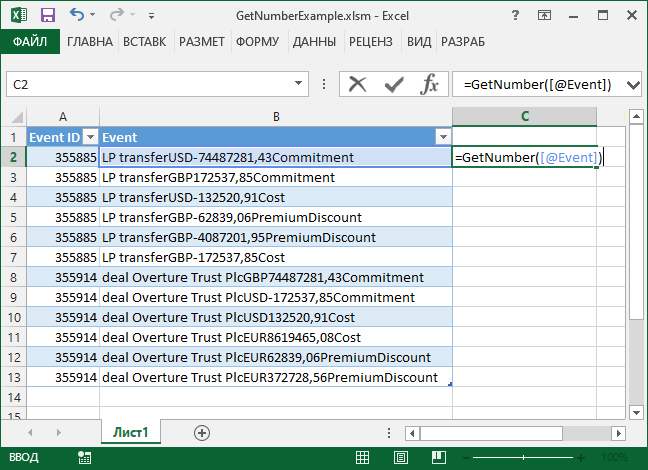
Task: Click cell 'LP transferGBP172537,85Commitment'
Action: coord(276,177)
